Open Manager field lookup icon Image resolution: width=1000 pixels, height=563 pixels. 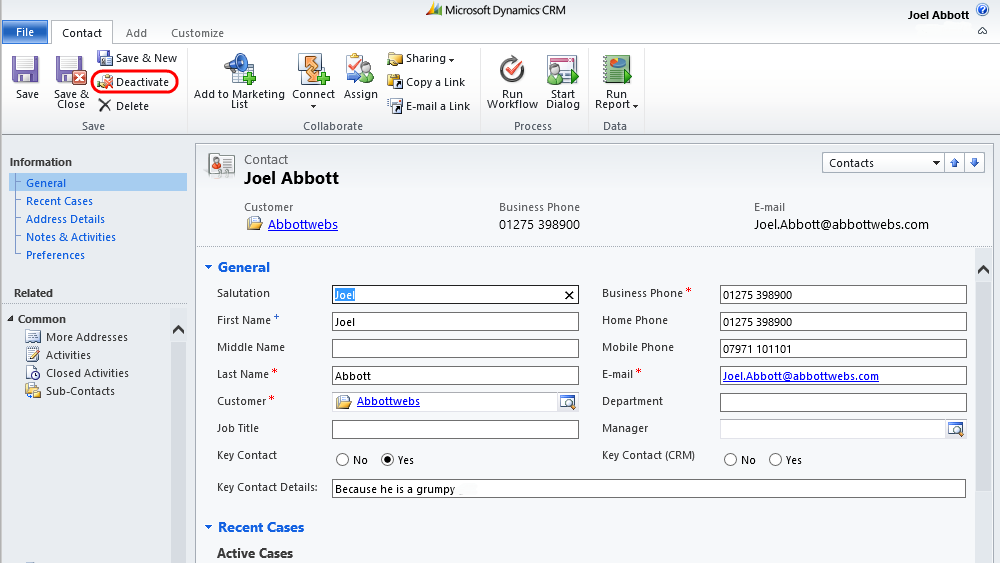[955, 429]
